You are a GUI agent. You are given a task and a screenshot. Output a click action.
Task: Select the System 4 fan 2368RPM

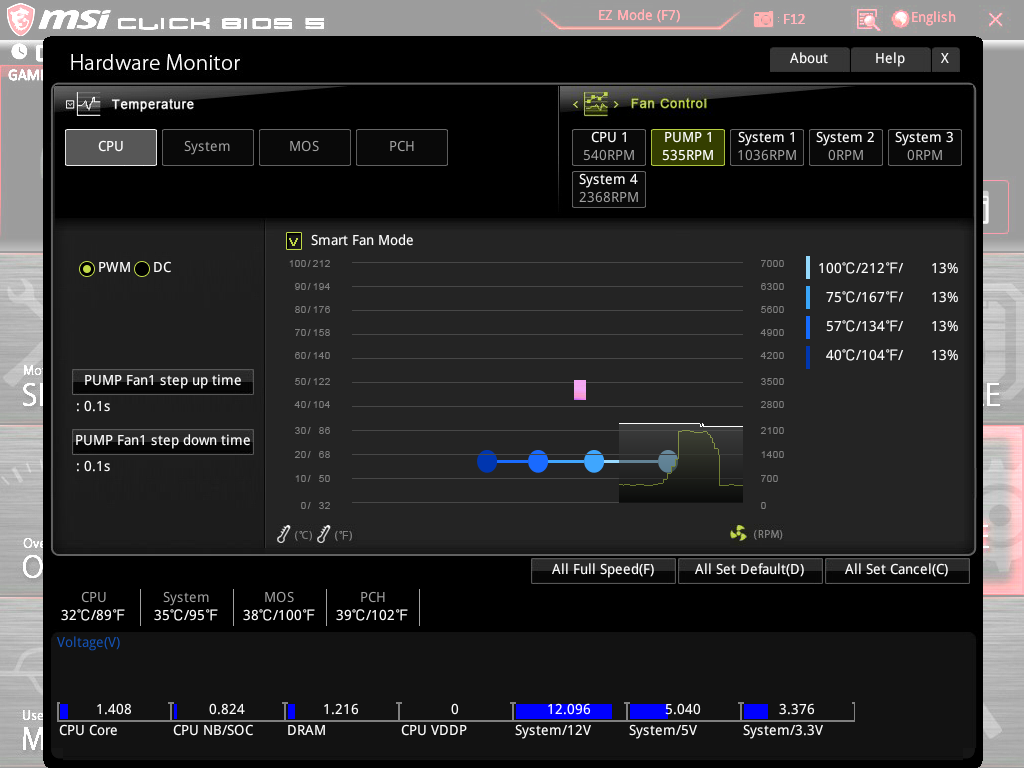[609, 189]
